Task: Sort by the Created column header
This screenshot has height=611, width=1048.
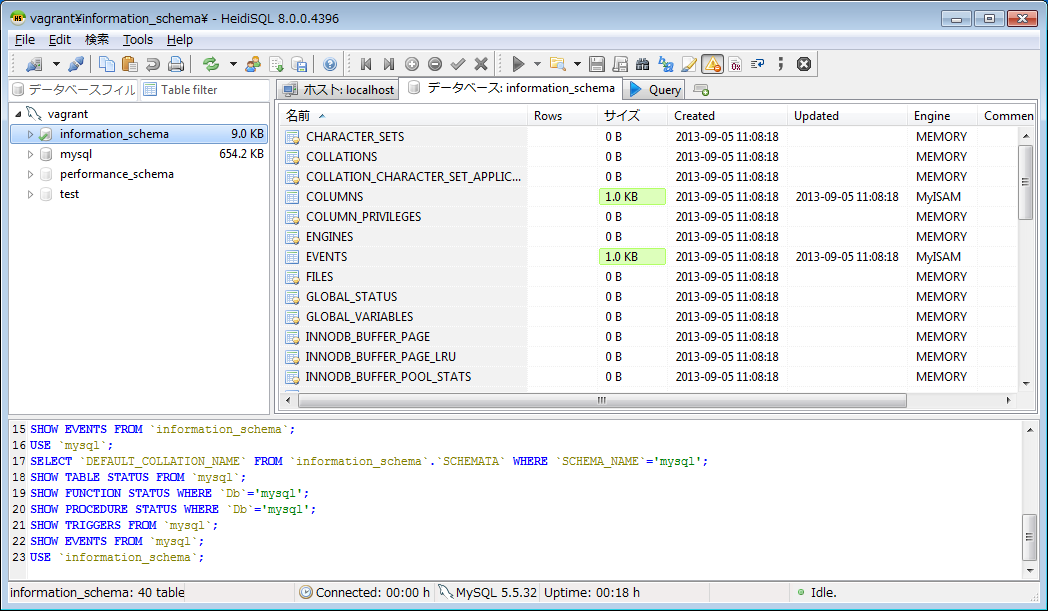Action: coord(727,116)
